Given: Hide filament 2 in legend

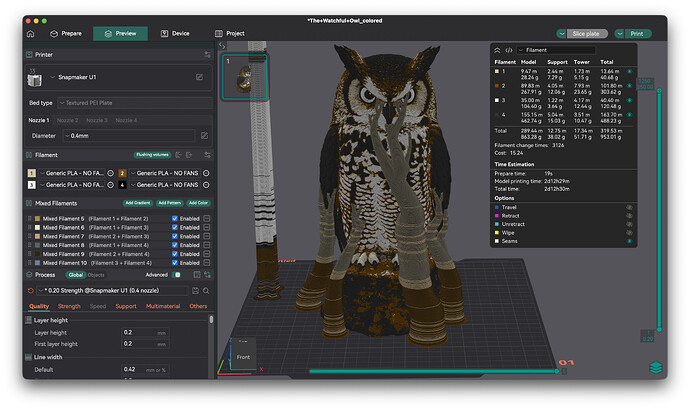Looking at the screenshot, I should (630, 86).
